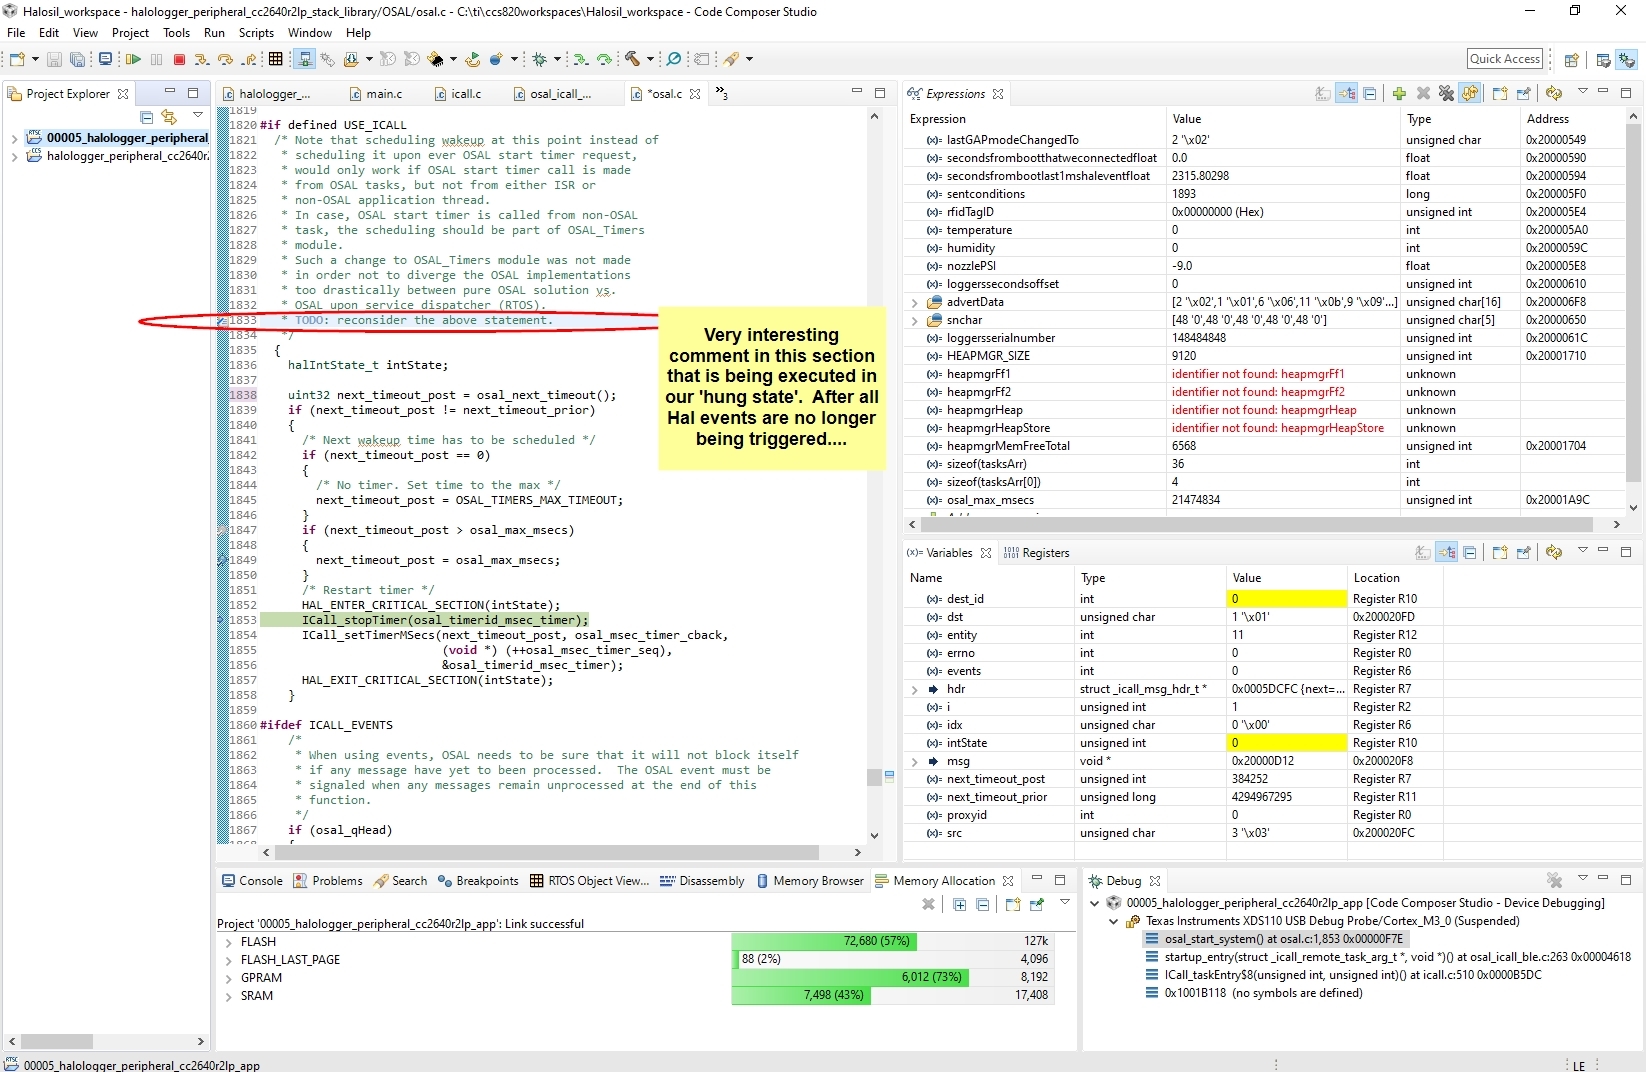Collapse the Texas Instruments XDS110 debug node
Screen dimensions: 1646x1072
point(1113,921)
